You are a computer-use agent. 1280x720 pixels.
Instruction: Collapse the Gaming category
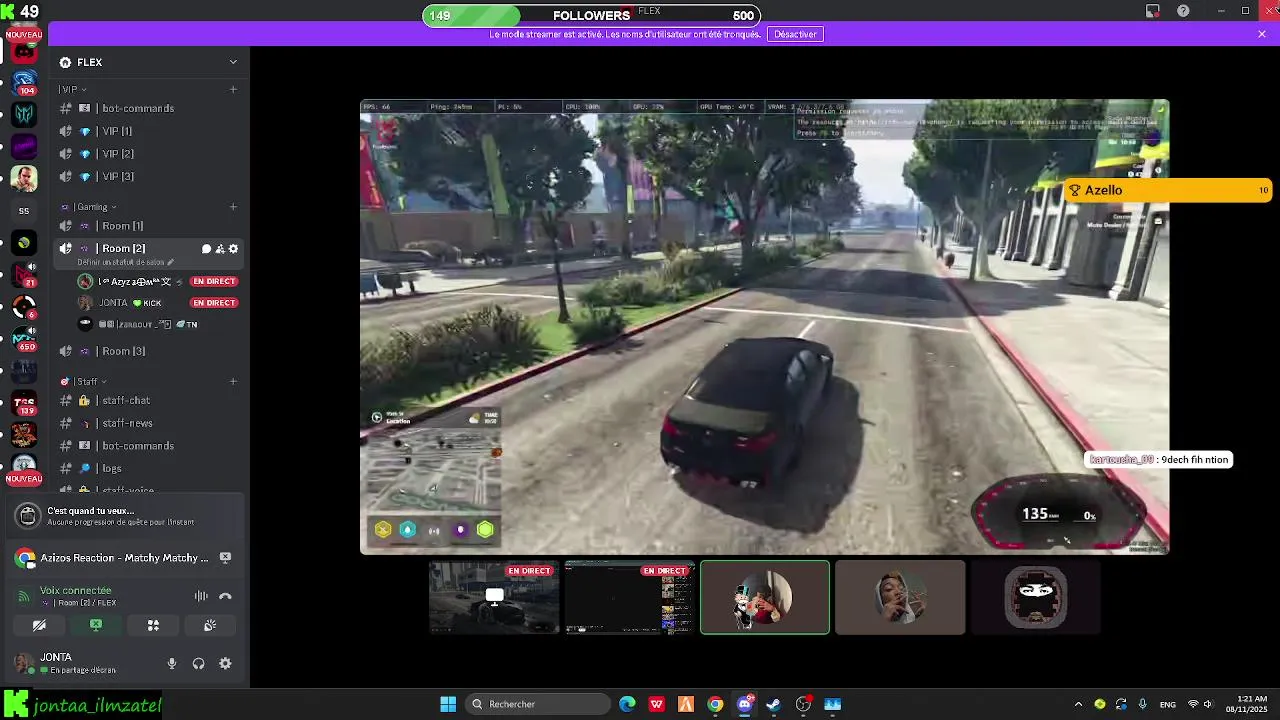pyautogui.click(x=88, y=207)
